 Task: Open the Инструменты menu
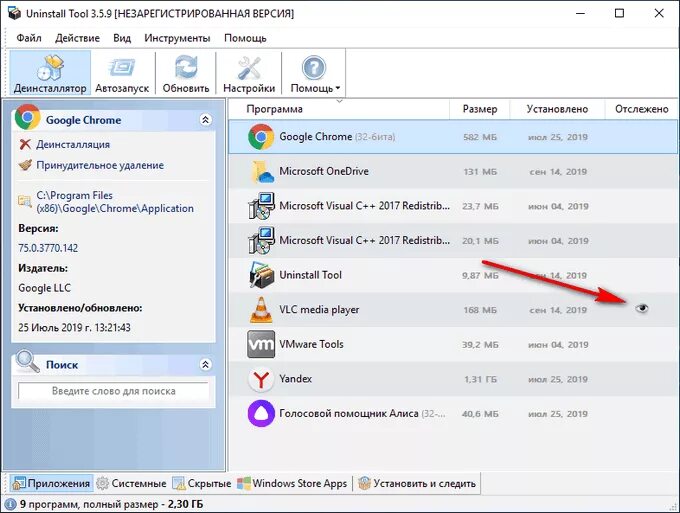coord(177,38)
